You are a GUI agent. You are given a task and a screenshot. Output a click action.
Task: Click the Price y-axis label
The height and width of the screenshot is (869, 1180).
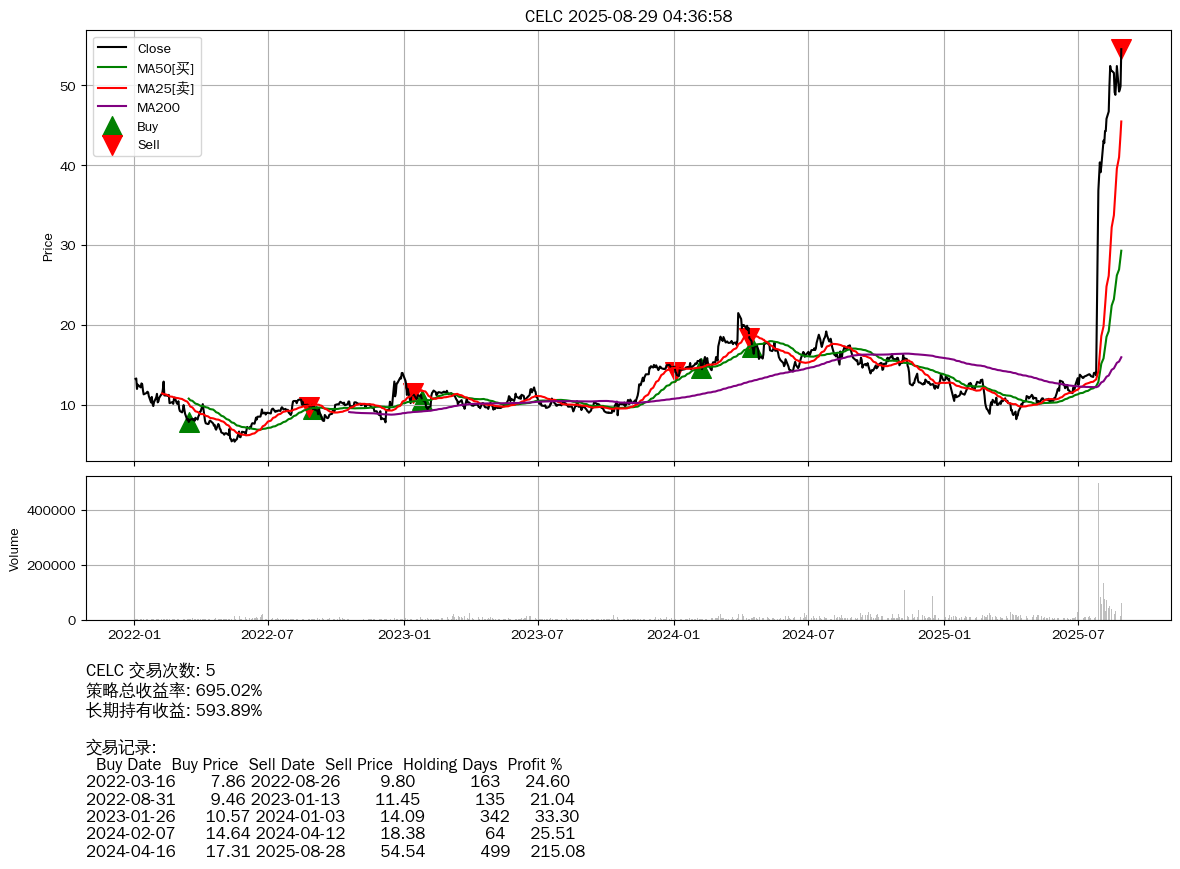pos(48,247)
